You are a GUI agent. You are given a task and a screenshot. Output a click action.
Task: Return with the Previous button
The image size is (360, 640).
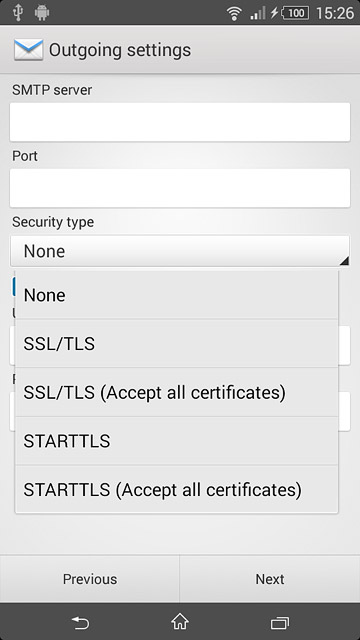pyautogui.click(x=90, y=579)
